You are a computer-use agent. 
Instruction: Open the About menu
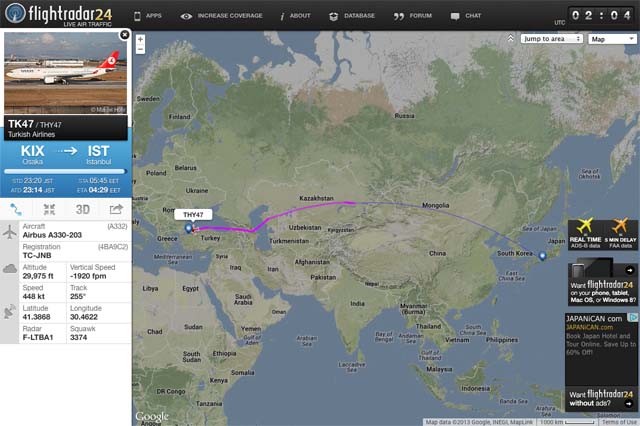300,16
